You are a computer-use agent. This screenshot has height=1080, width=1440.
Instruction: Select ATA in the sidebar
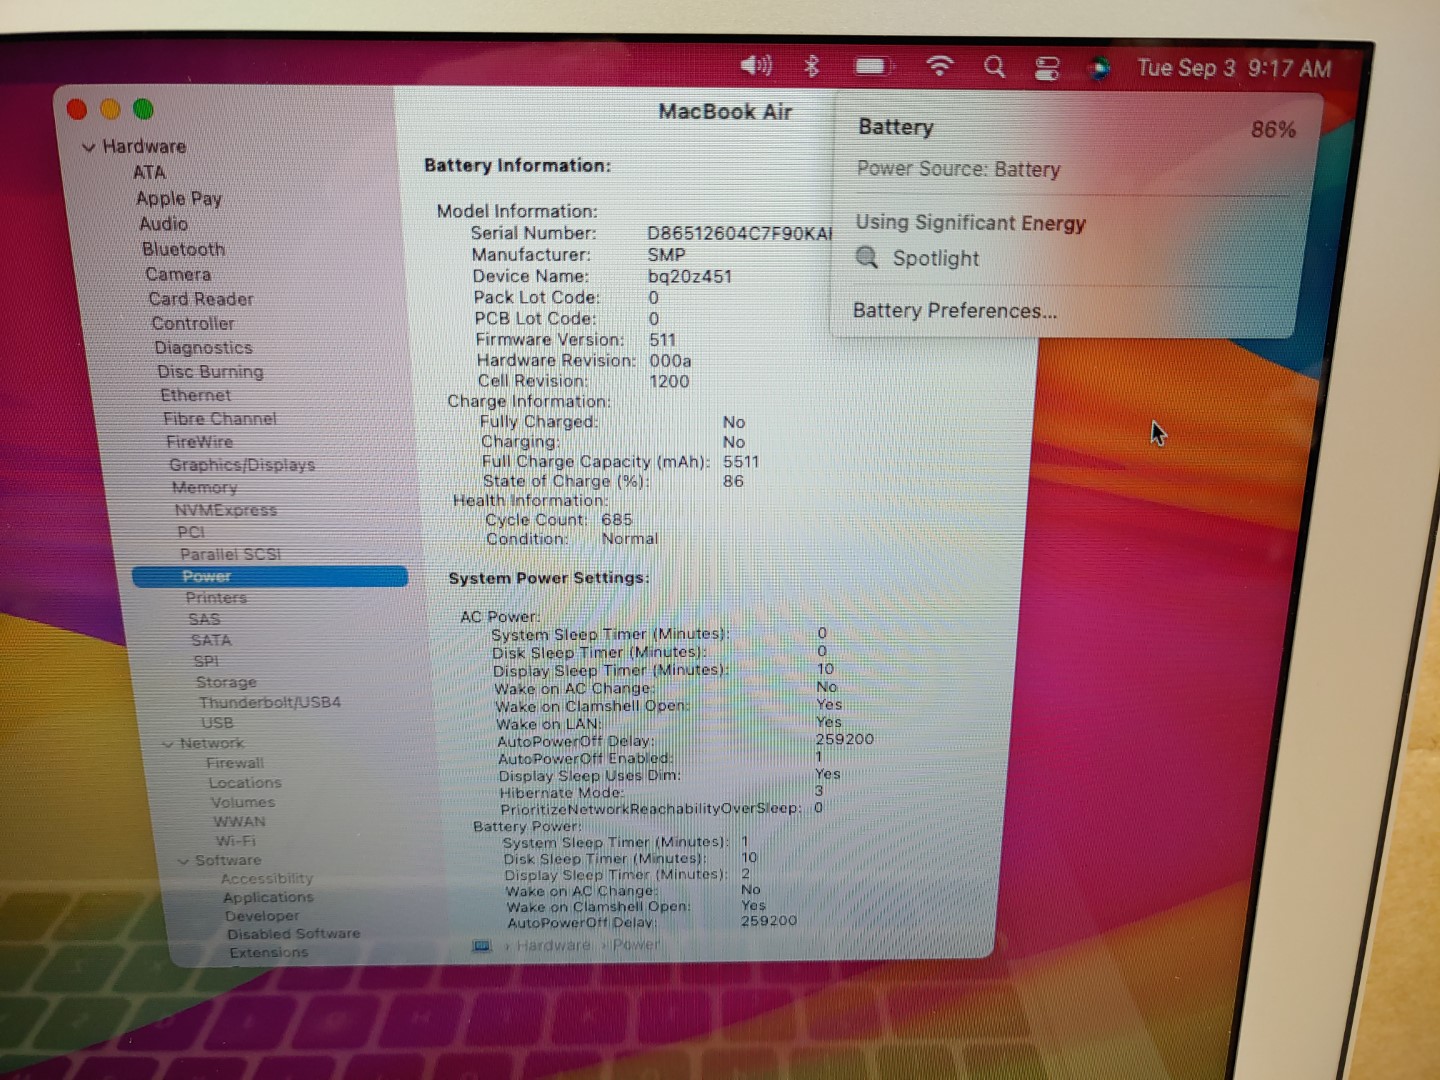point(149,172)
